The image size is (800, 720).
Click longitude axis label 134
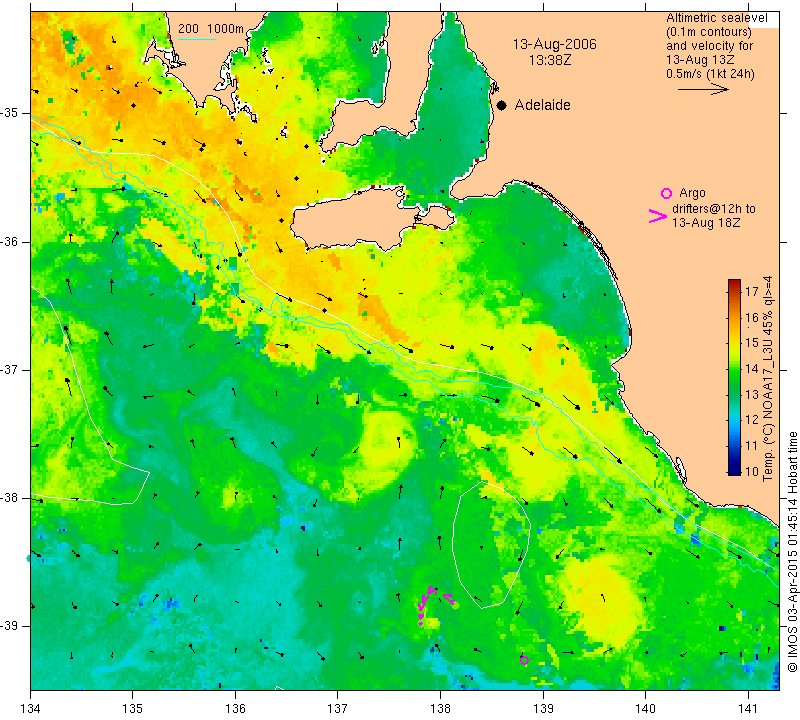coord(31,709)
